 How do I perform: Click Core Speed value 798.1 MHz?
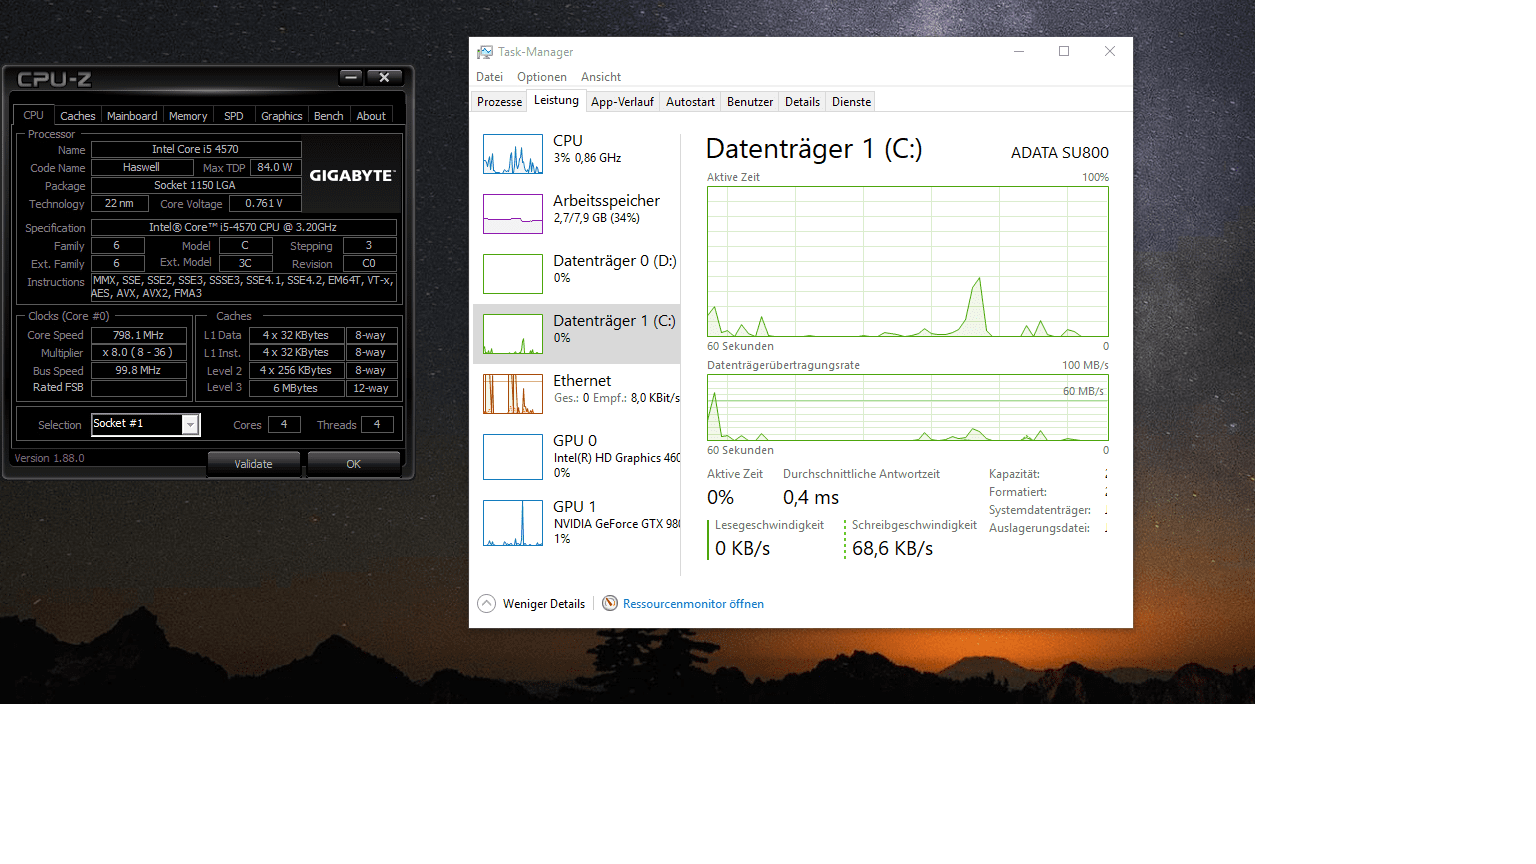click(139, 335)
